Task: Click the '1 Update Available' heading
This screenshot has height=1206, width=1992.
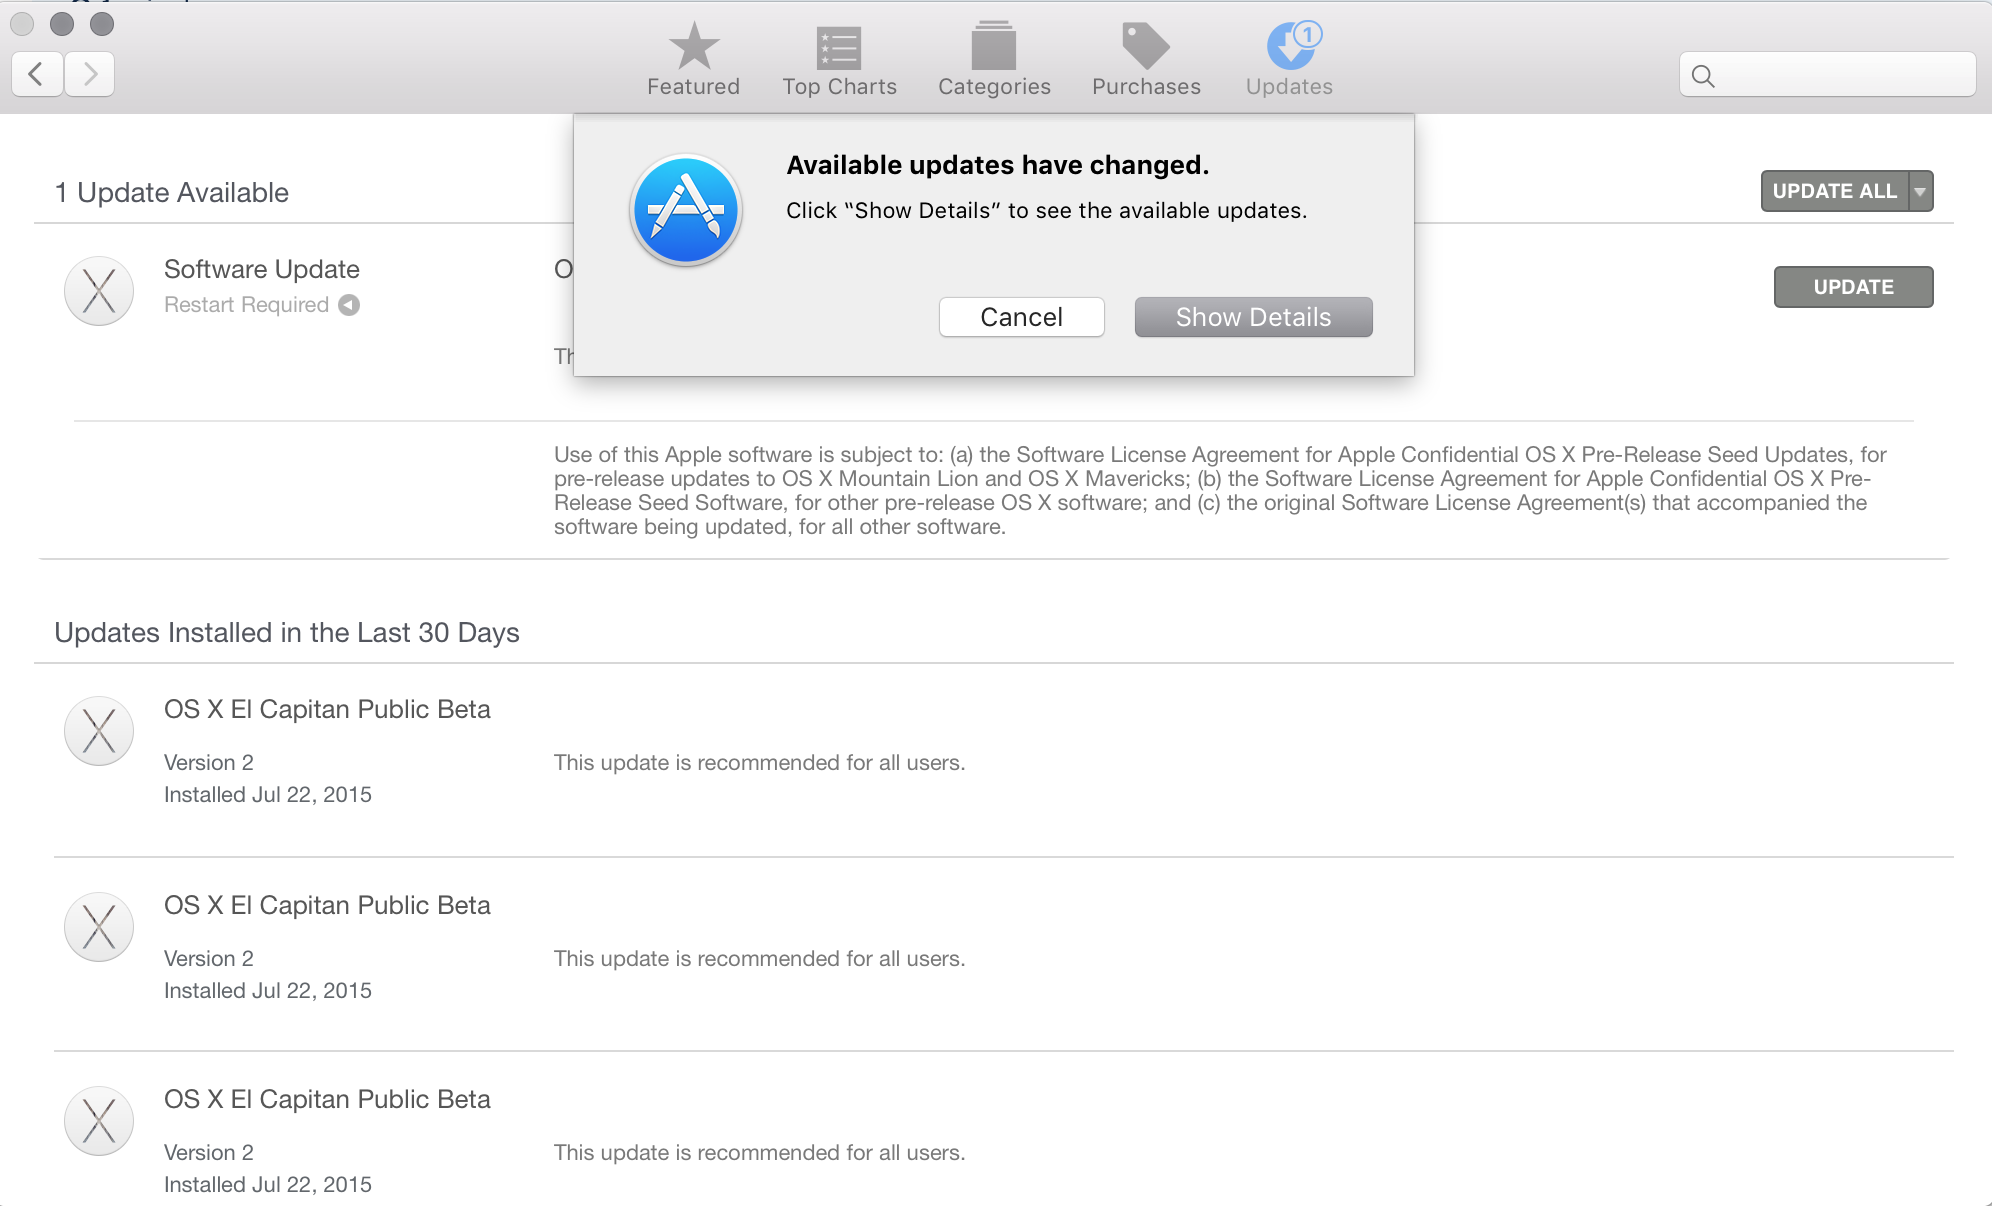Action: [172, 192]
